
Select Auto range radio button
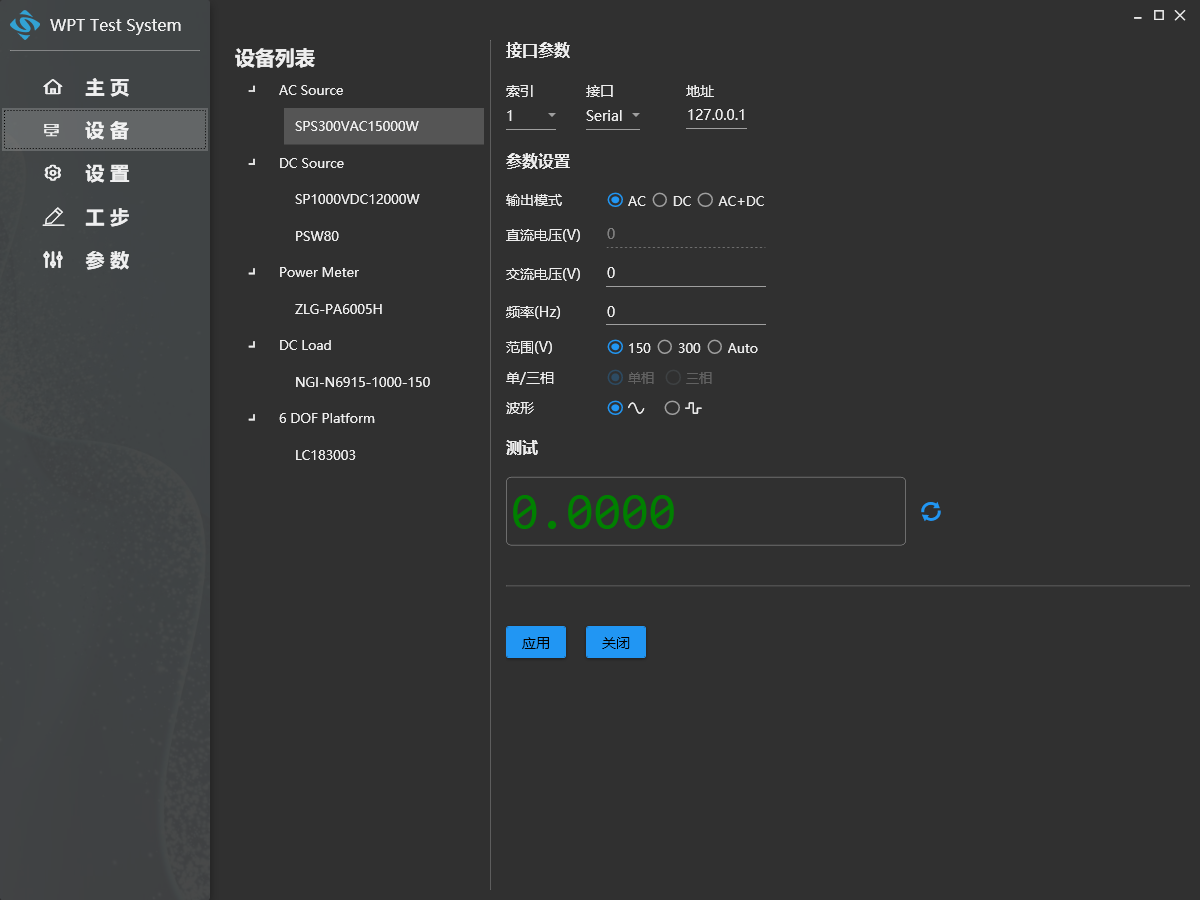[x=715, y=348]
